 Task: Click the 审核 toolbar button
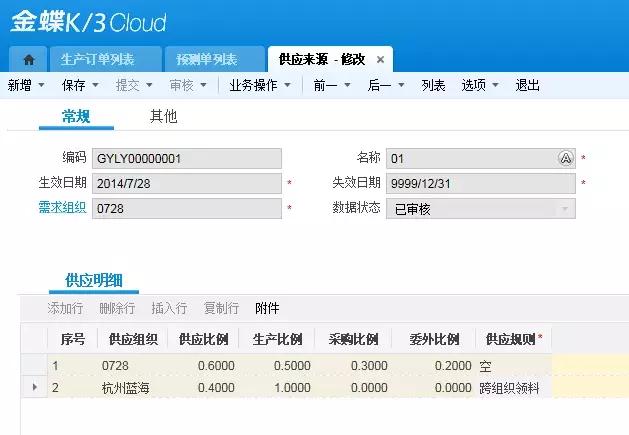pos(182,85)
